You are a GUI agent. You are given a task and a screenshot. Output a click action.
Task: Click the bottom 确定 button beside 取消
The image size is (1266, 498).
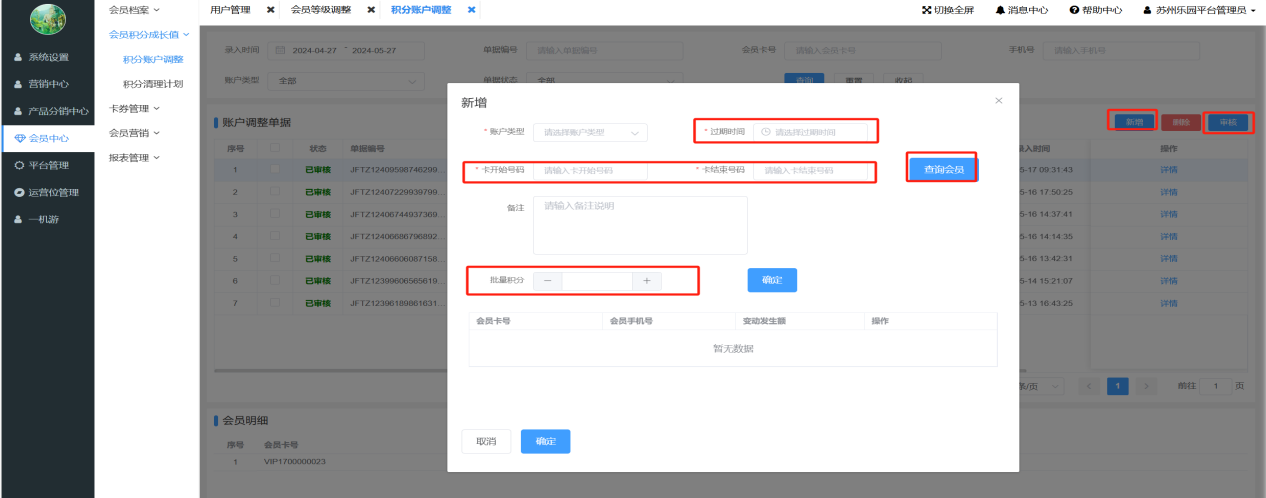pos(545,441)
